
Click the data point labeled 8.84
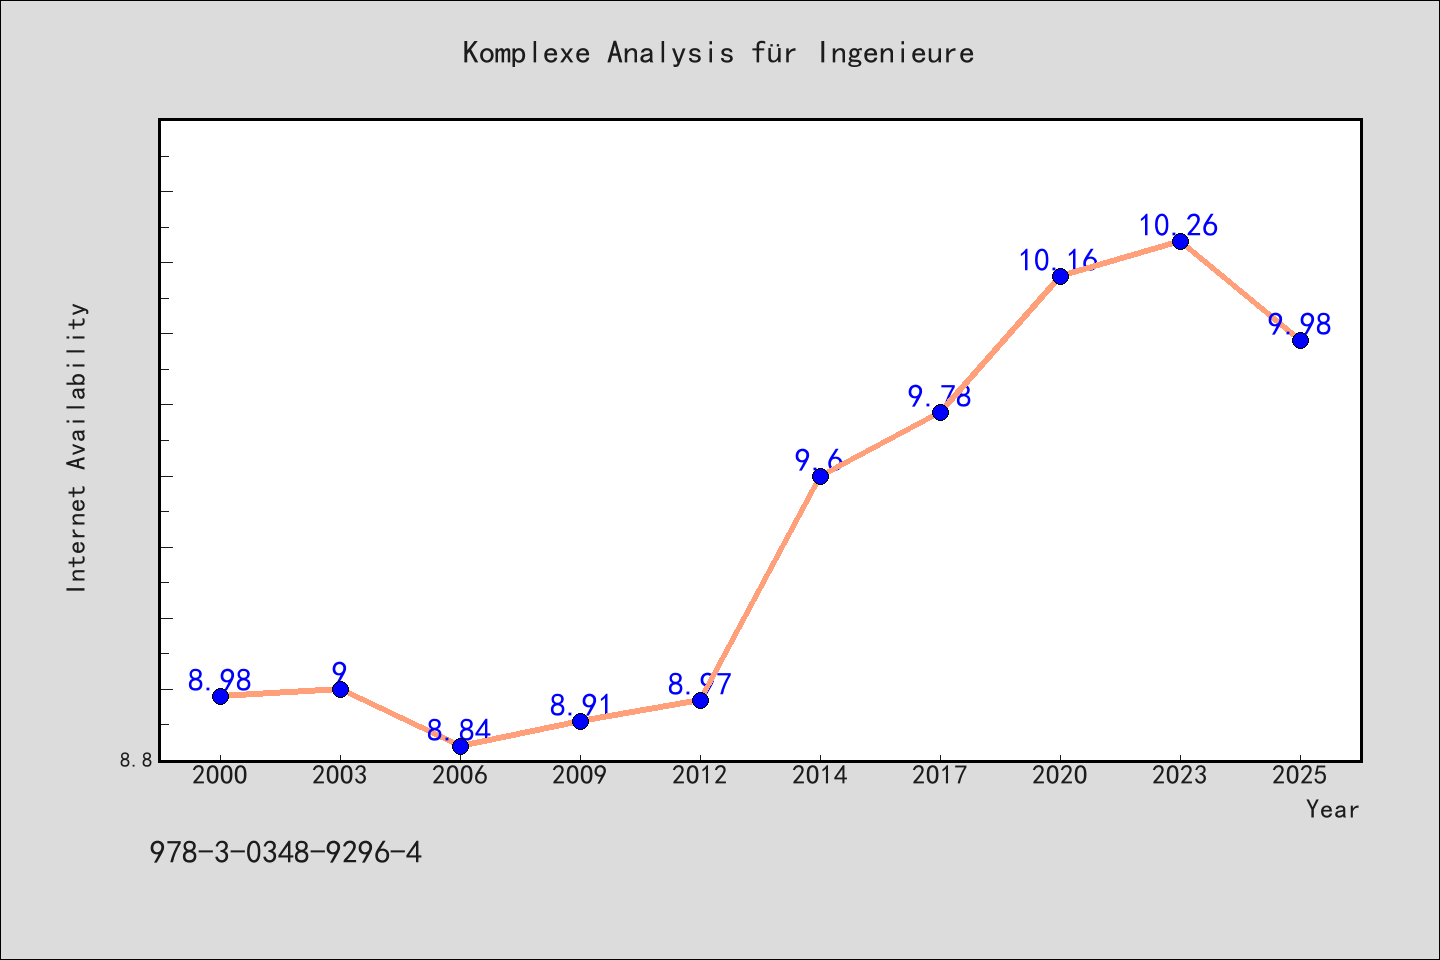[x=460, y=746]
